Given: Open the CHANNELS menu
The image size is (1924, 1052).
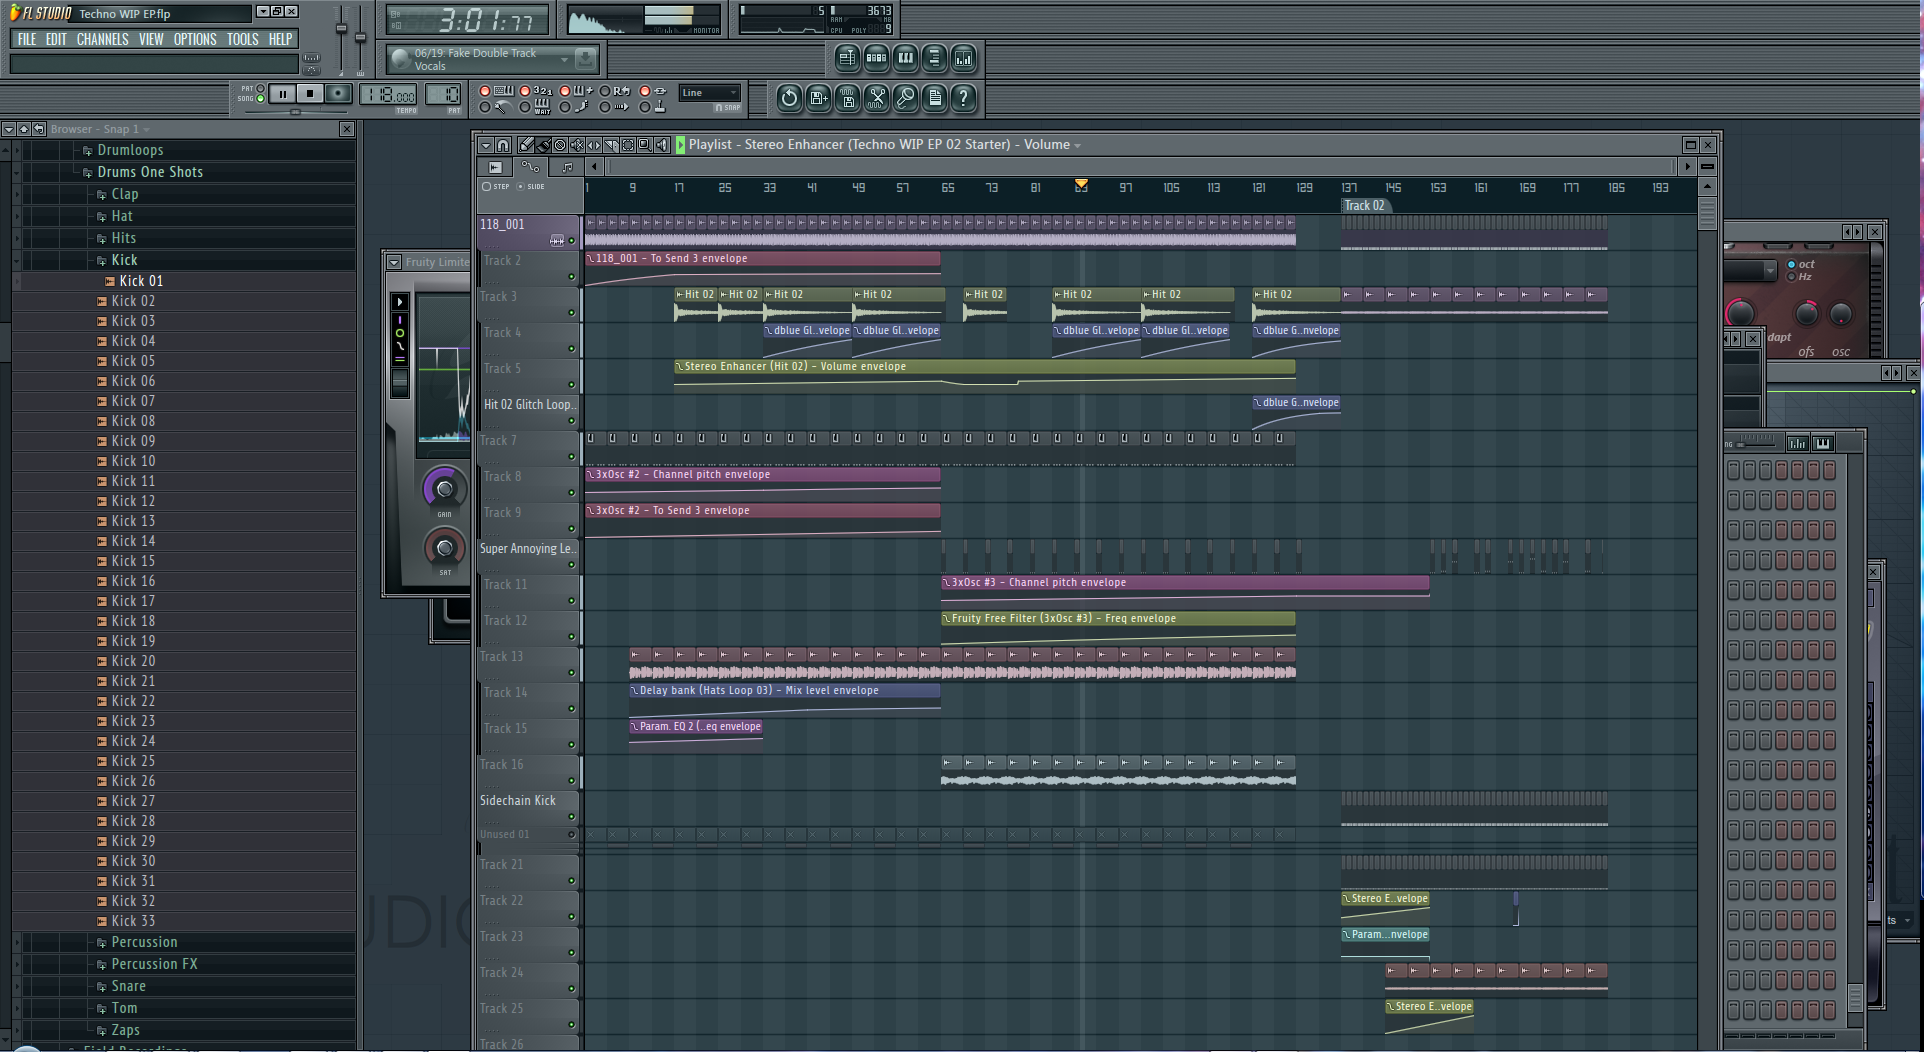Looking at the screenshot, I should (x=102, y=40).
